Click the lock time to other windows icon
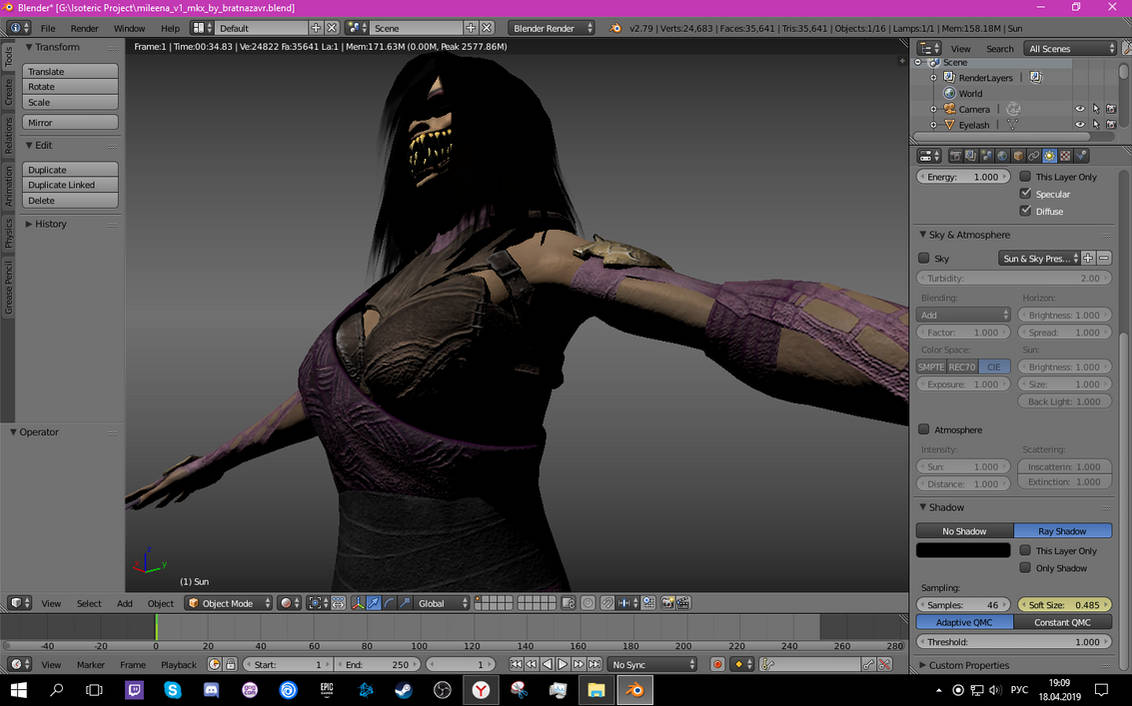The width and height of the screenshot is (1132, 706). point(230,664)
